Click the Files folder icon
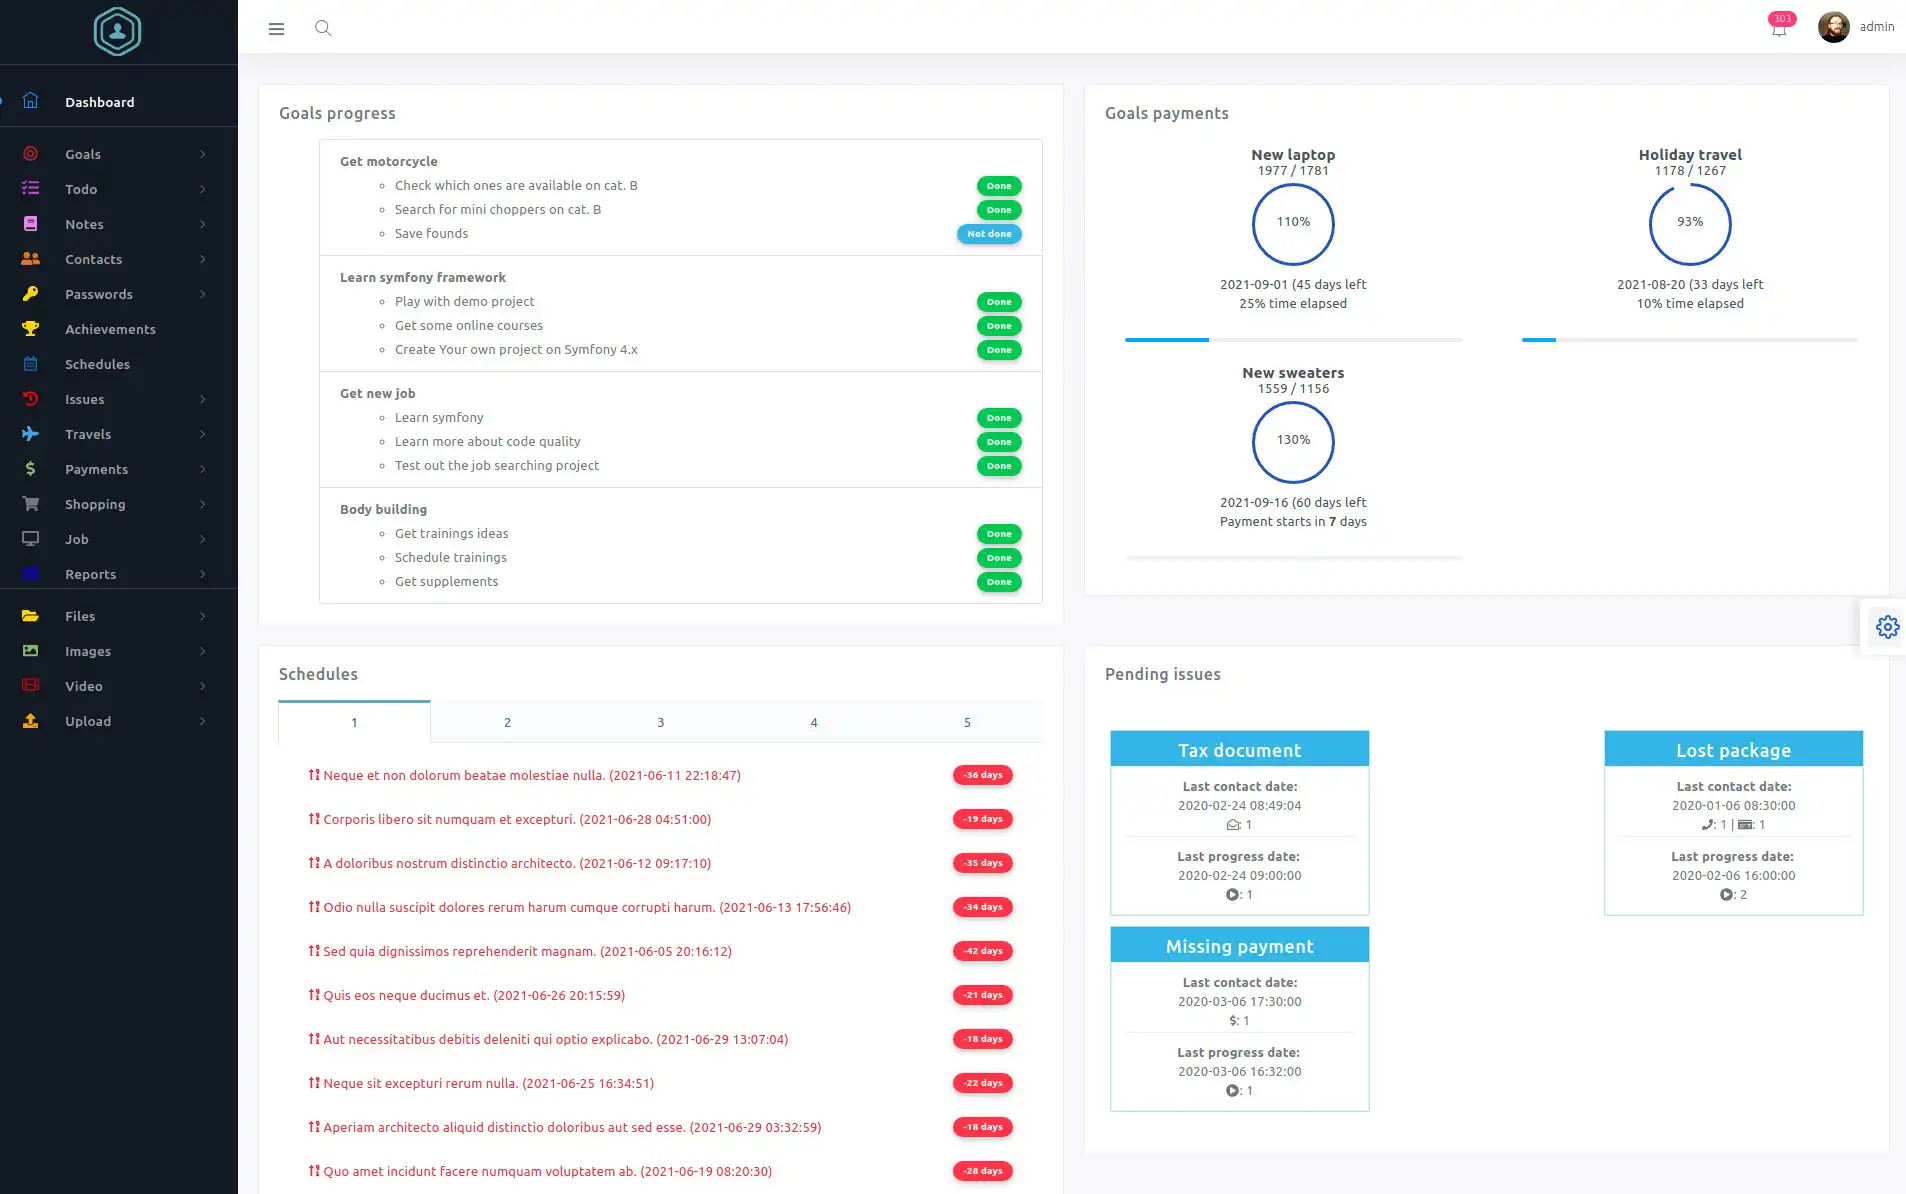The image size is (1906, 1194). click(31, 616)
